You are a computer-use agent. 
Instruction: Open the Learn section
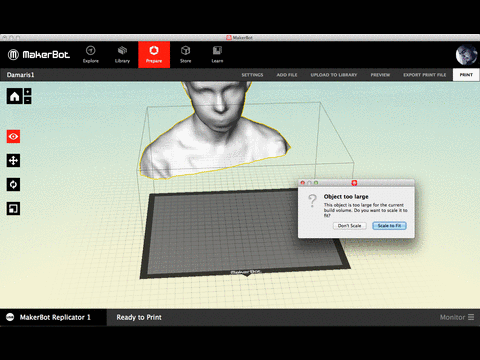pos(217,55)
